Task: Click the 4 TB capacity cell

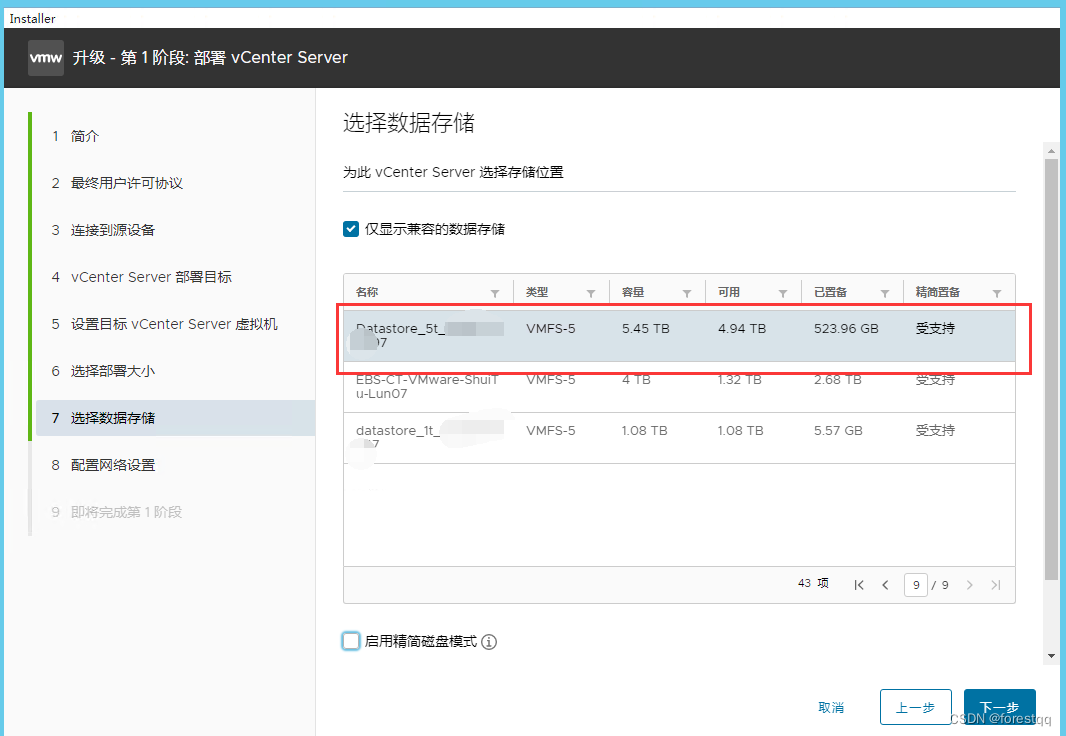Action: (636, 380)
